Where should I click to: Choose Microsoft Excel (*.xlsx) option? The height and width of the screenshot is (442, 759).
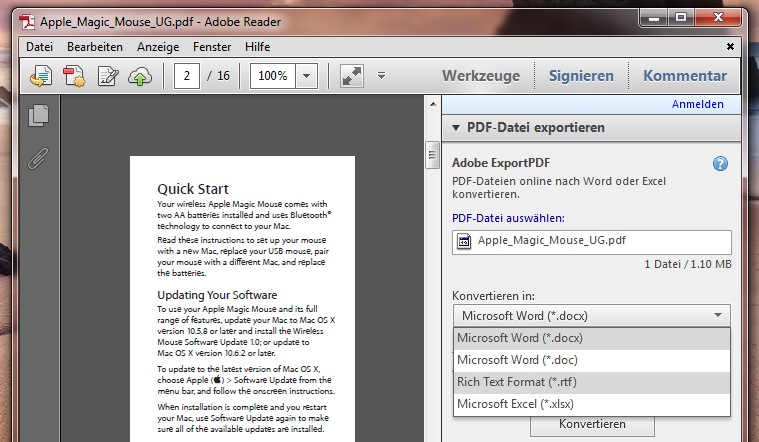(x=592, y=404)
